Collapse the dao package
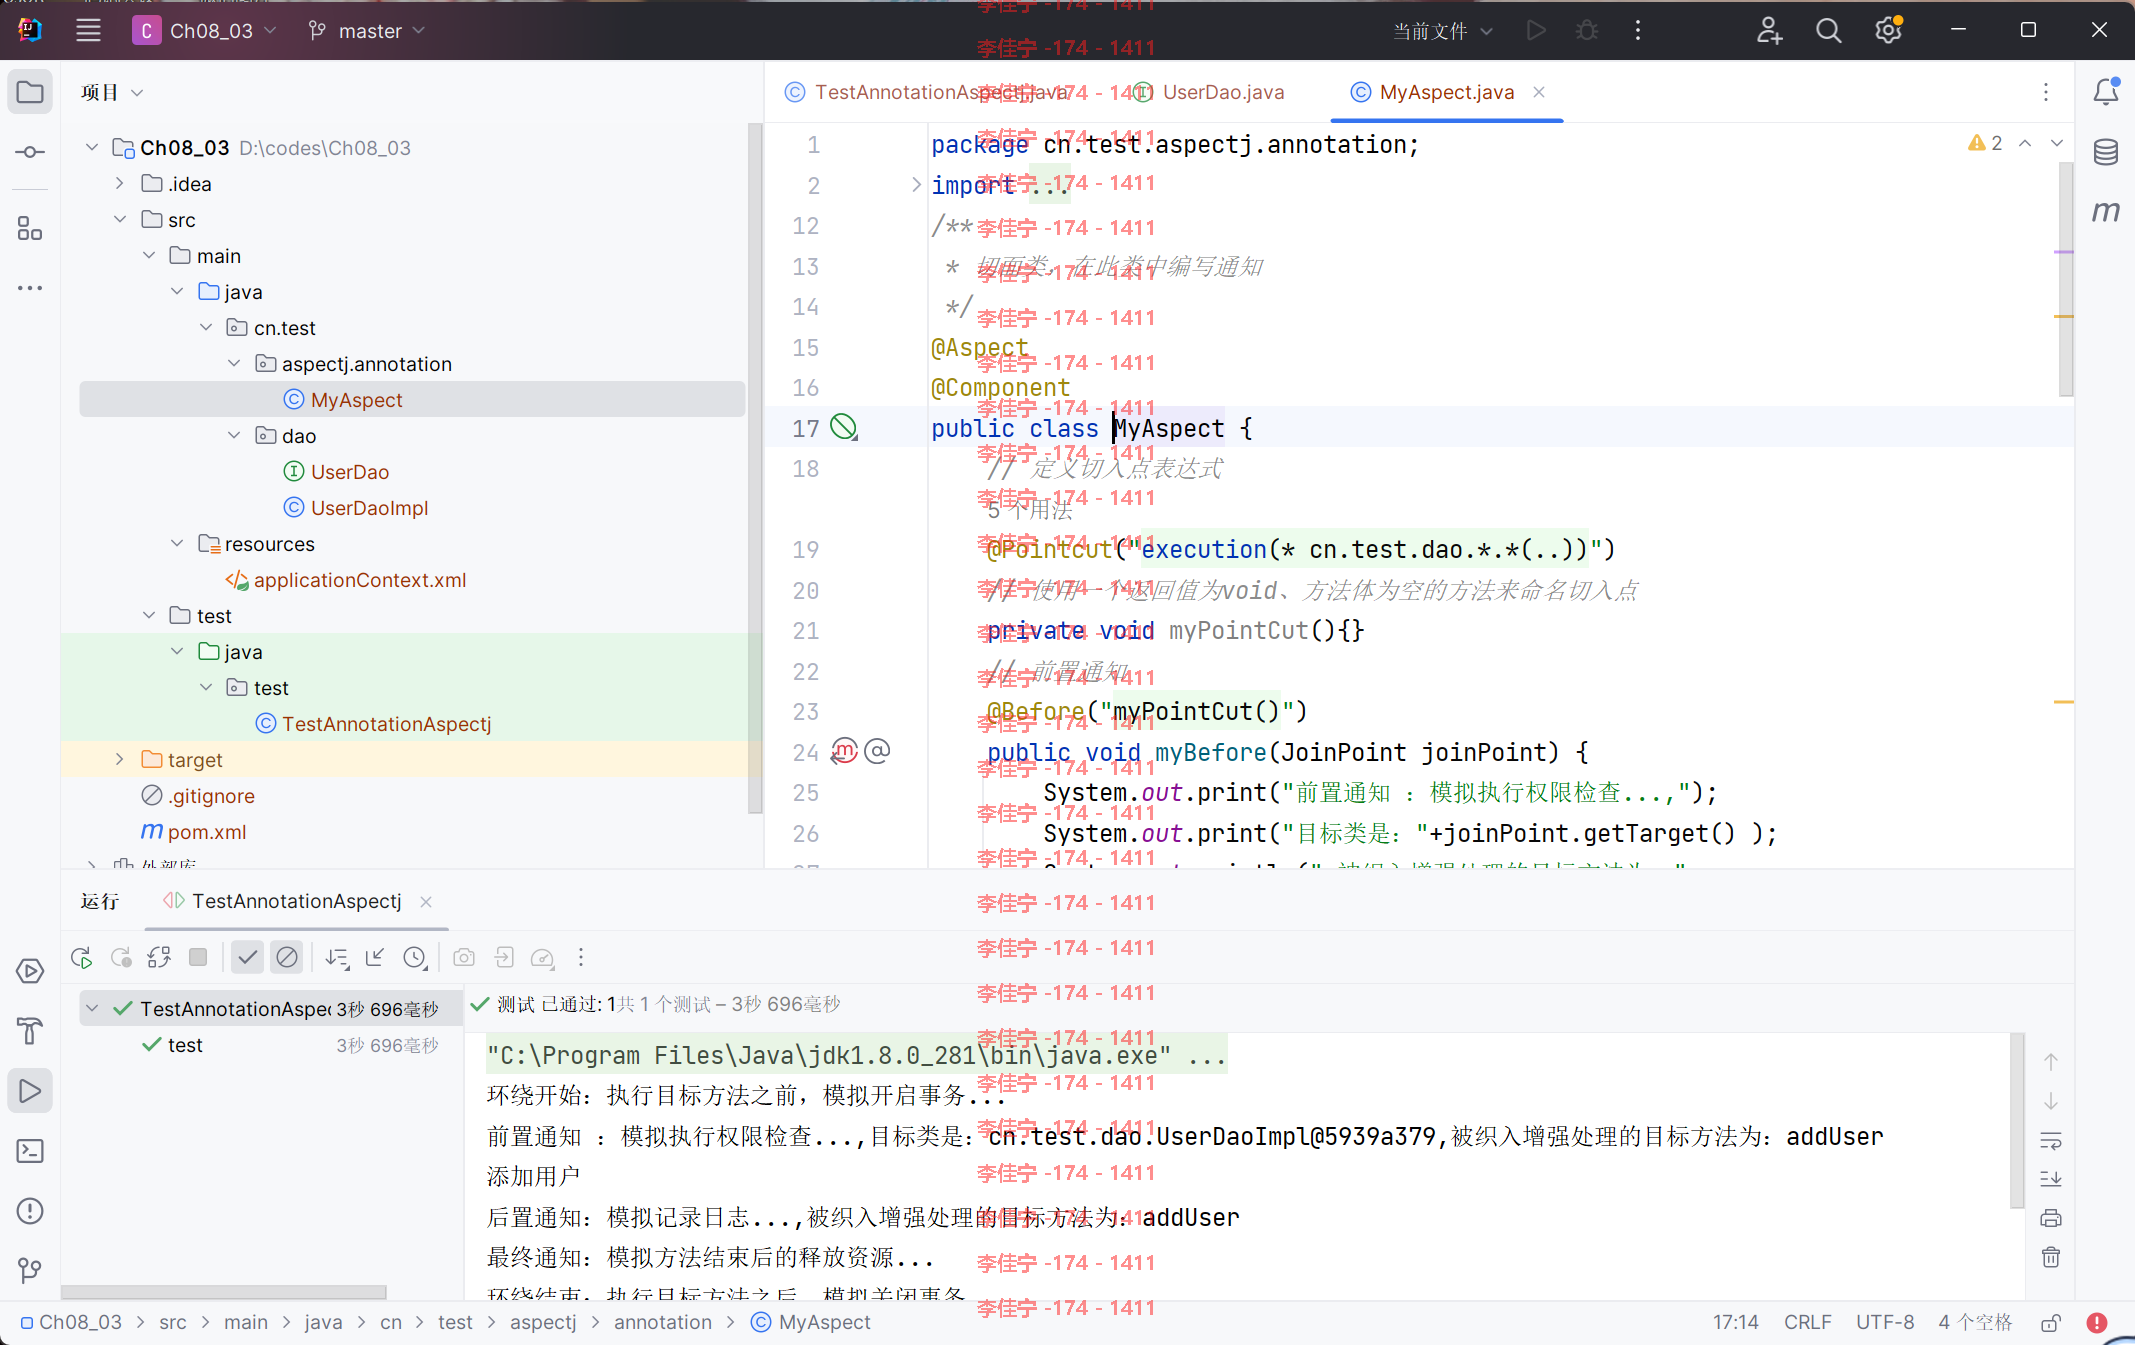Viewport: 2135px width, 1345px height. [x=234, y=435]
